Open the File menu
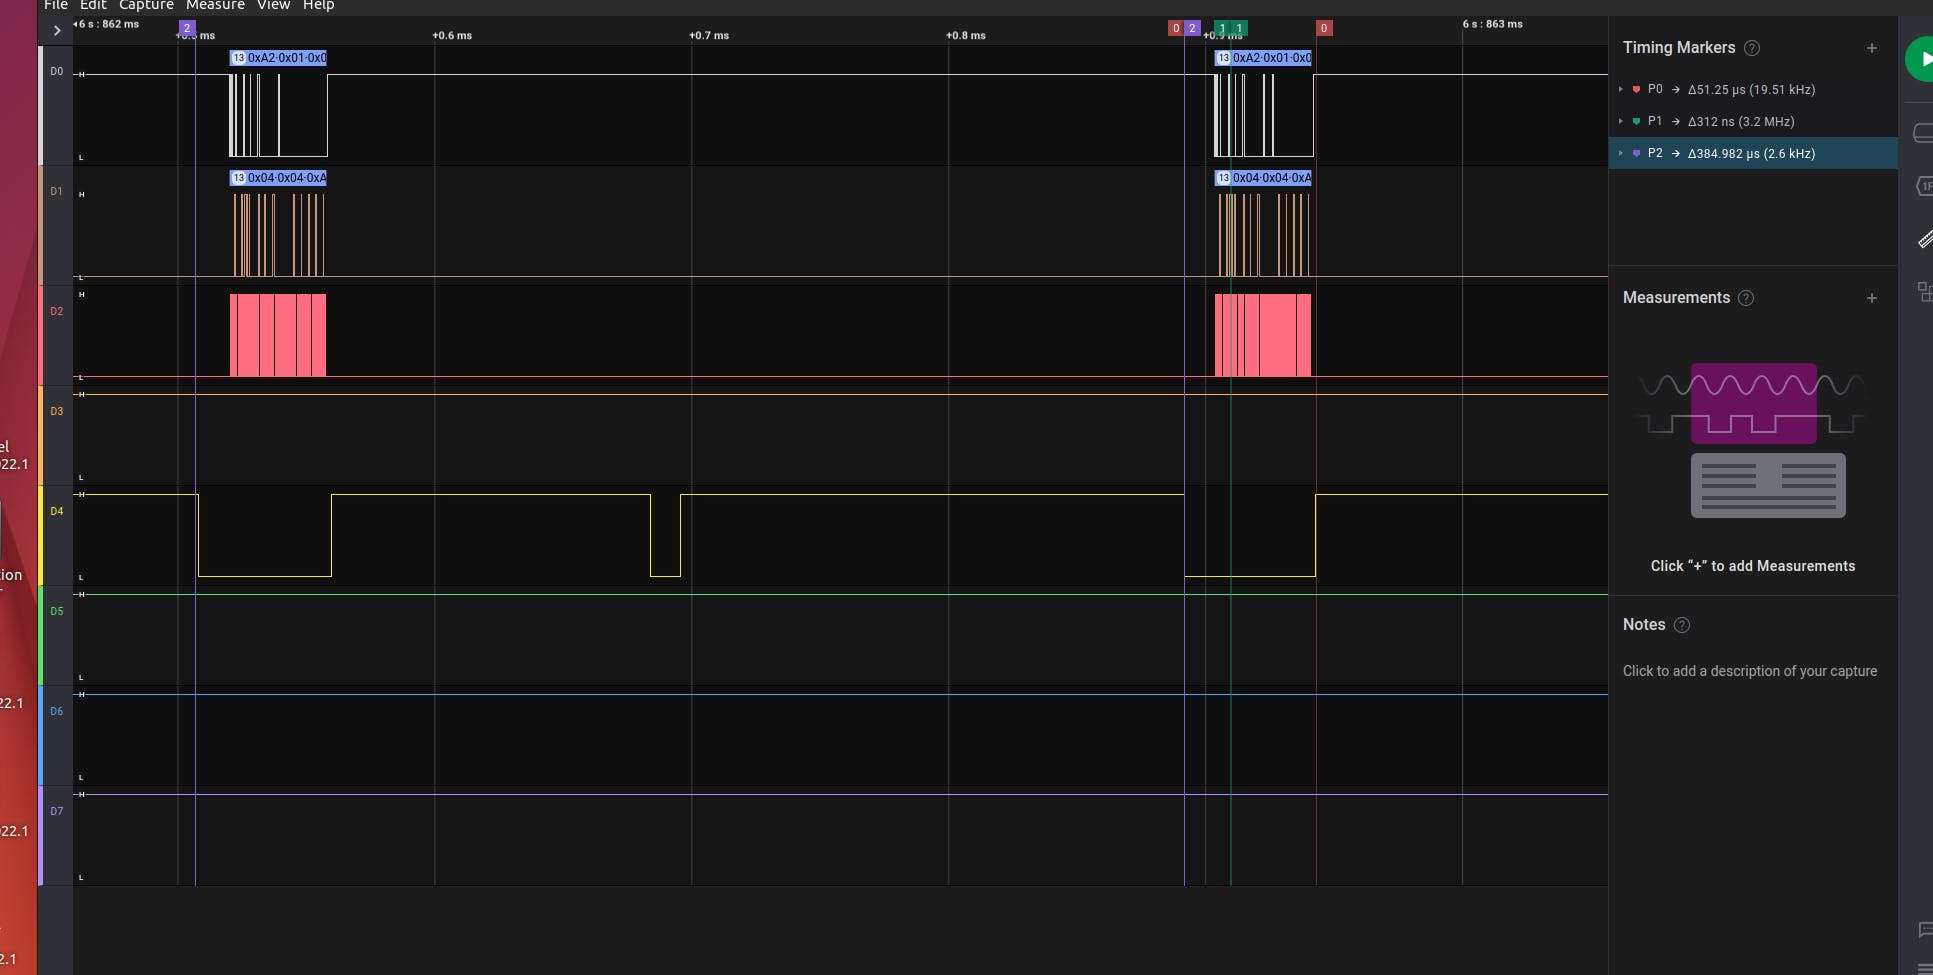 point(56,5)
